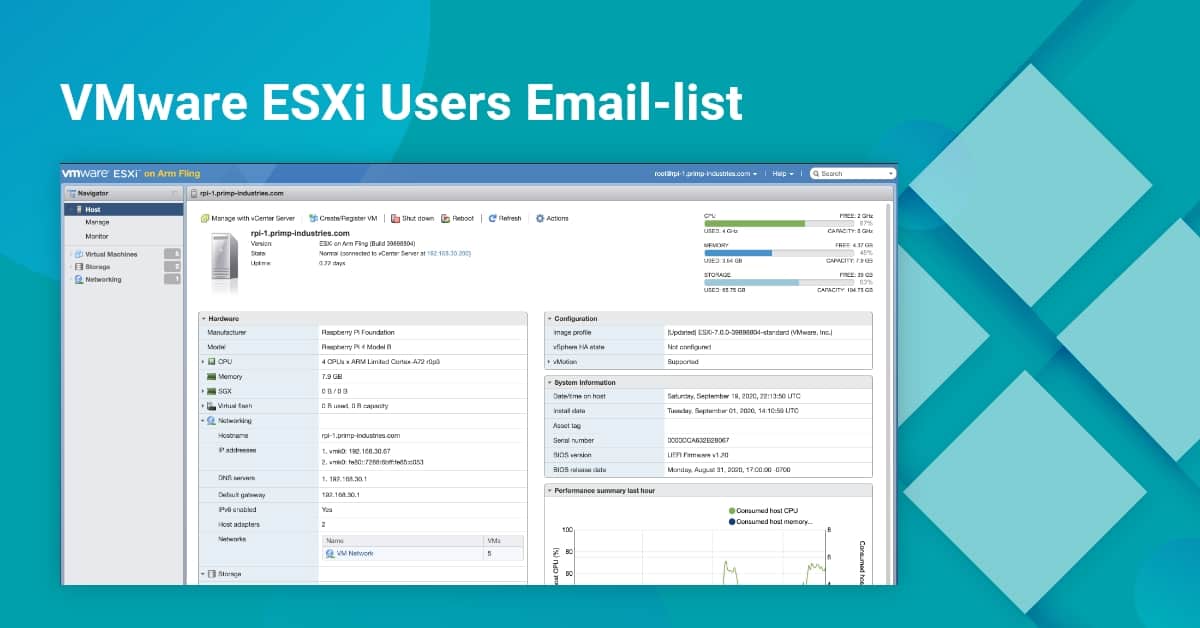Select Host in the Navigator
This screenshot has height=628, width=1200.
coord(123,209)
